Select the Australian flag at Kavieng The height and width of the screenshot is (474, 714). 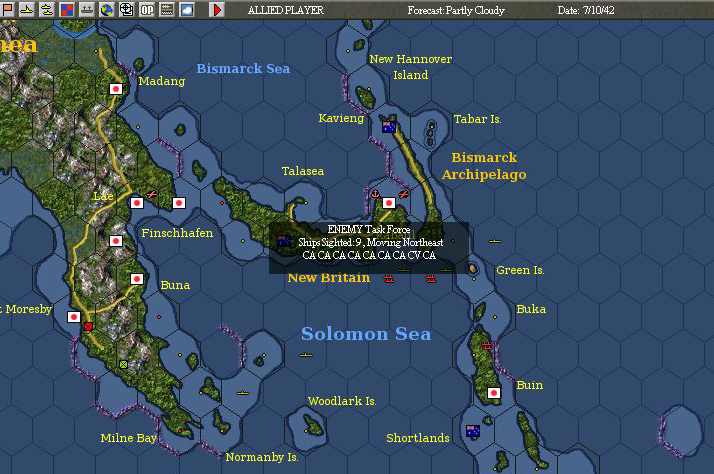tap(389, 127)
